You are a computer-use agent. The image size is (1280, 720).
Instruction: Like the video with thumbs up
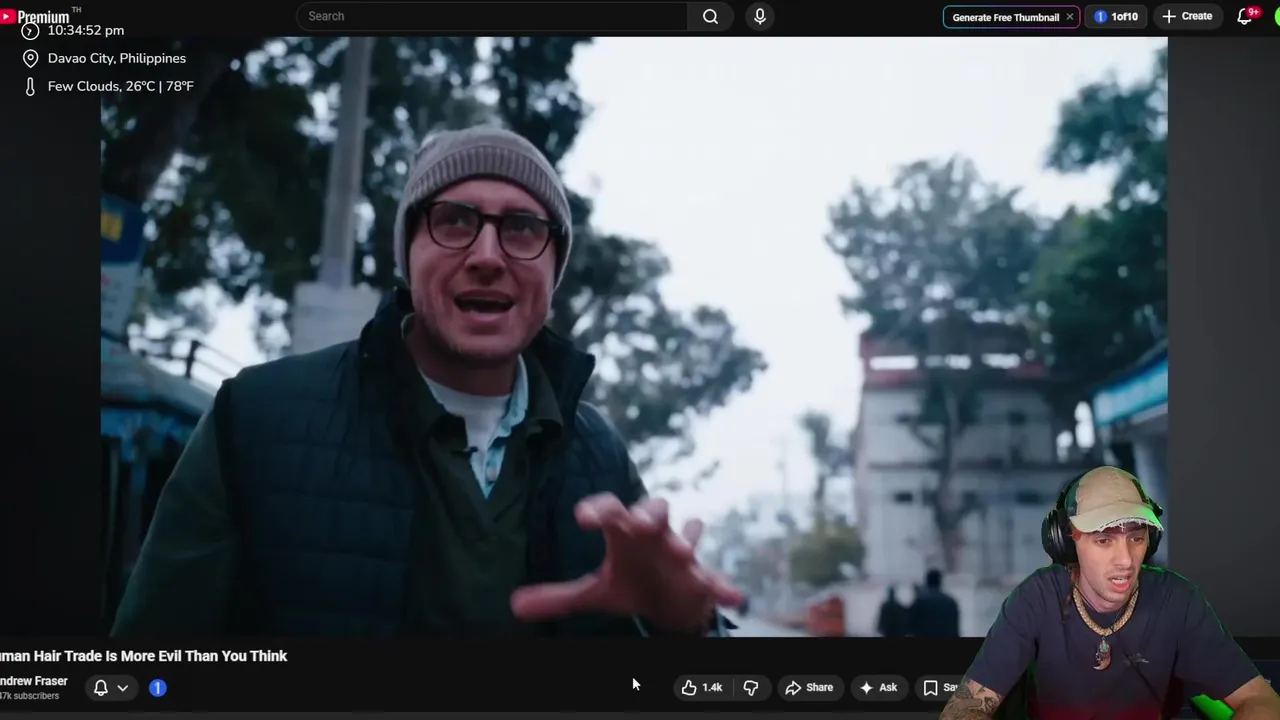click(x=702, y=687)
